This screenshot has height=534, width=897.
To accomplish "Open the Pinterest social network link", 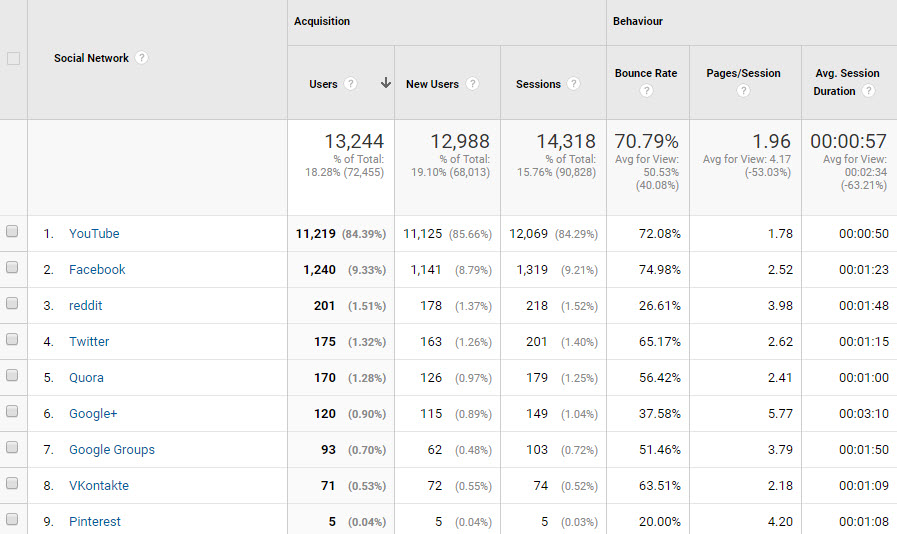I will (x=95, y=522).
